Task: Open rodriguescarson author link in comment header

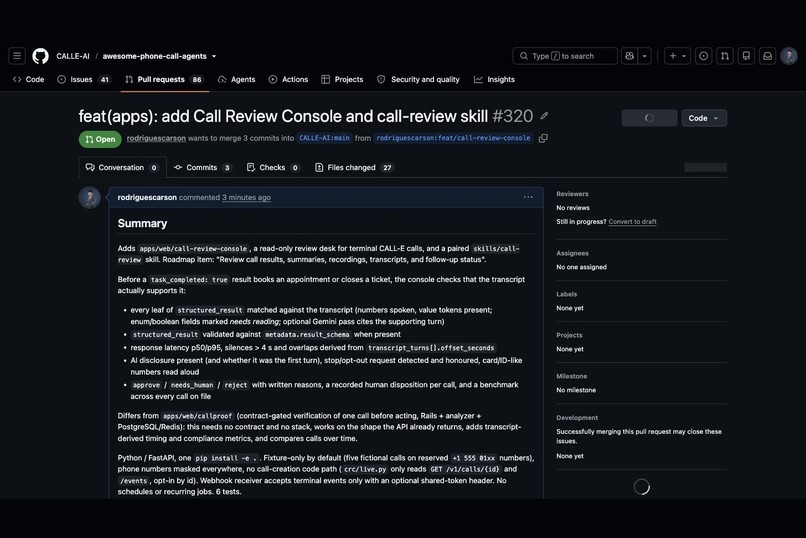Action: tap(147, 197)
